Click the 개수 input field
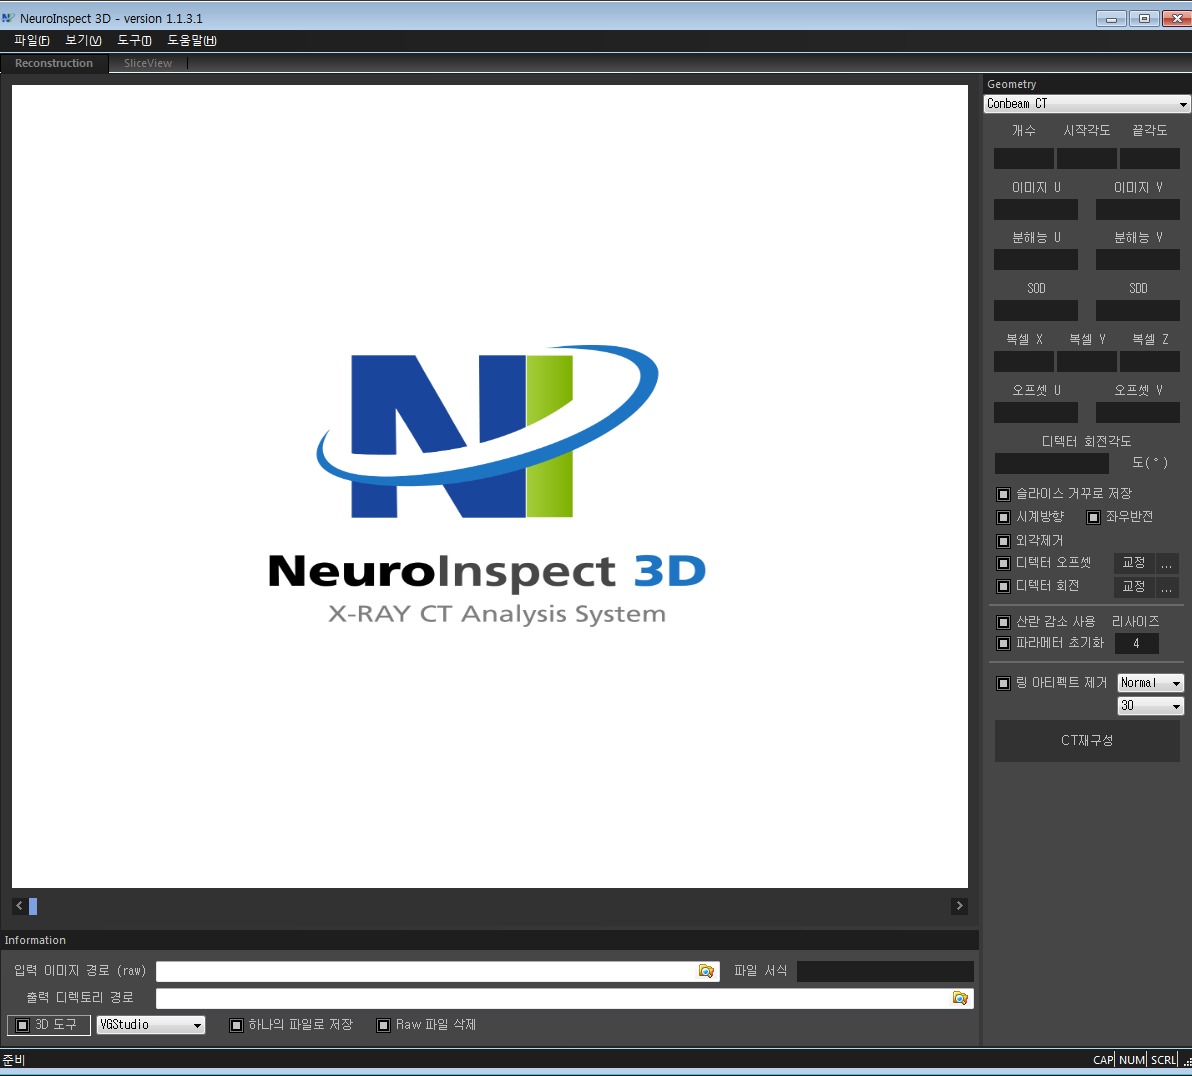 tap(1023, 158)
